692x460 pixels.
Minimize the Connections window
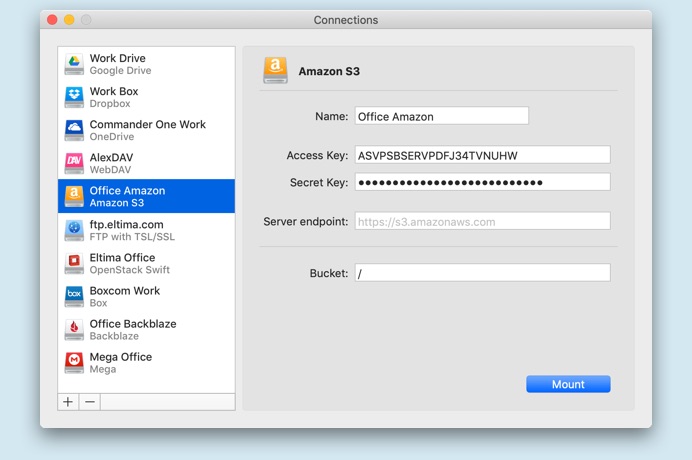[69, 20]
